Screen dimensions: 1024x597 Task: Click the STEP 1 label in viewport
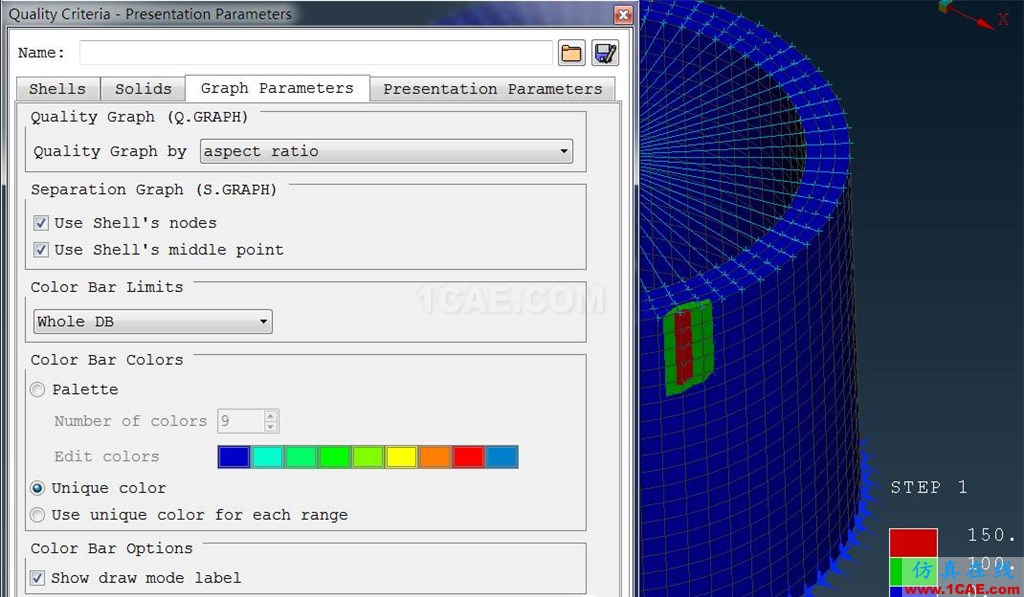[929, 487]
